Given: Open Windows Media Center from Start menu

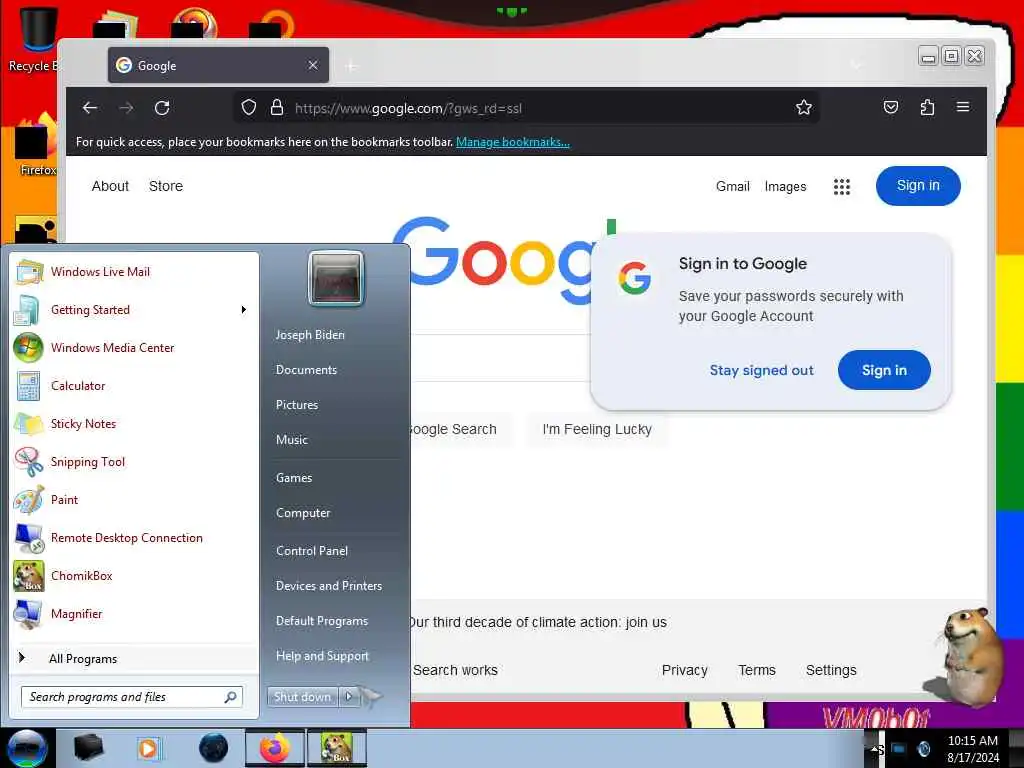Looking at the screenshot, I should click(x=135, y=347).
